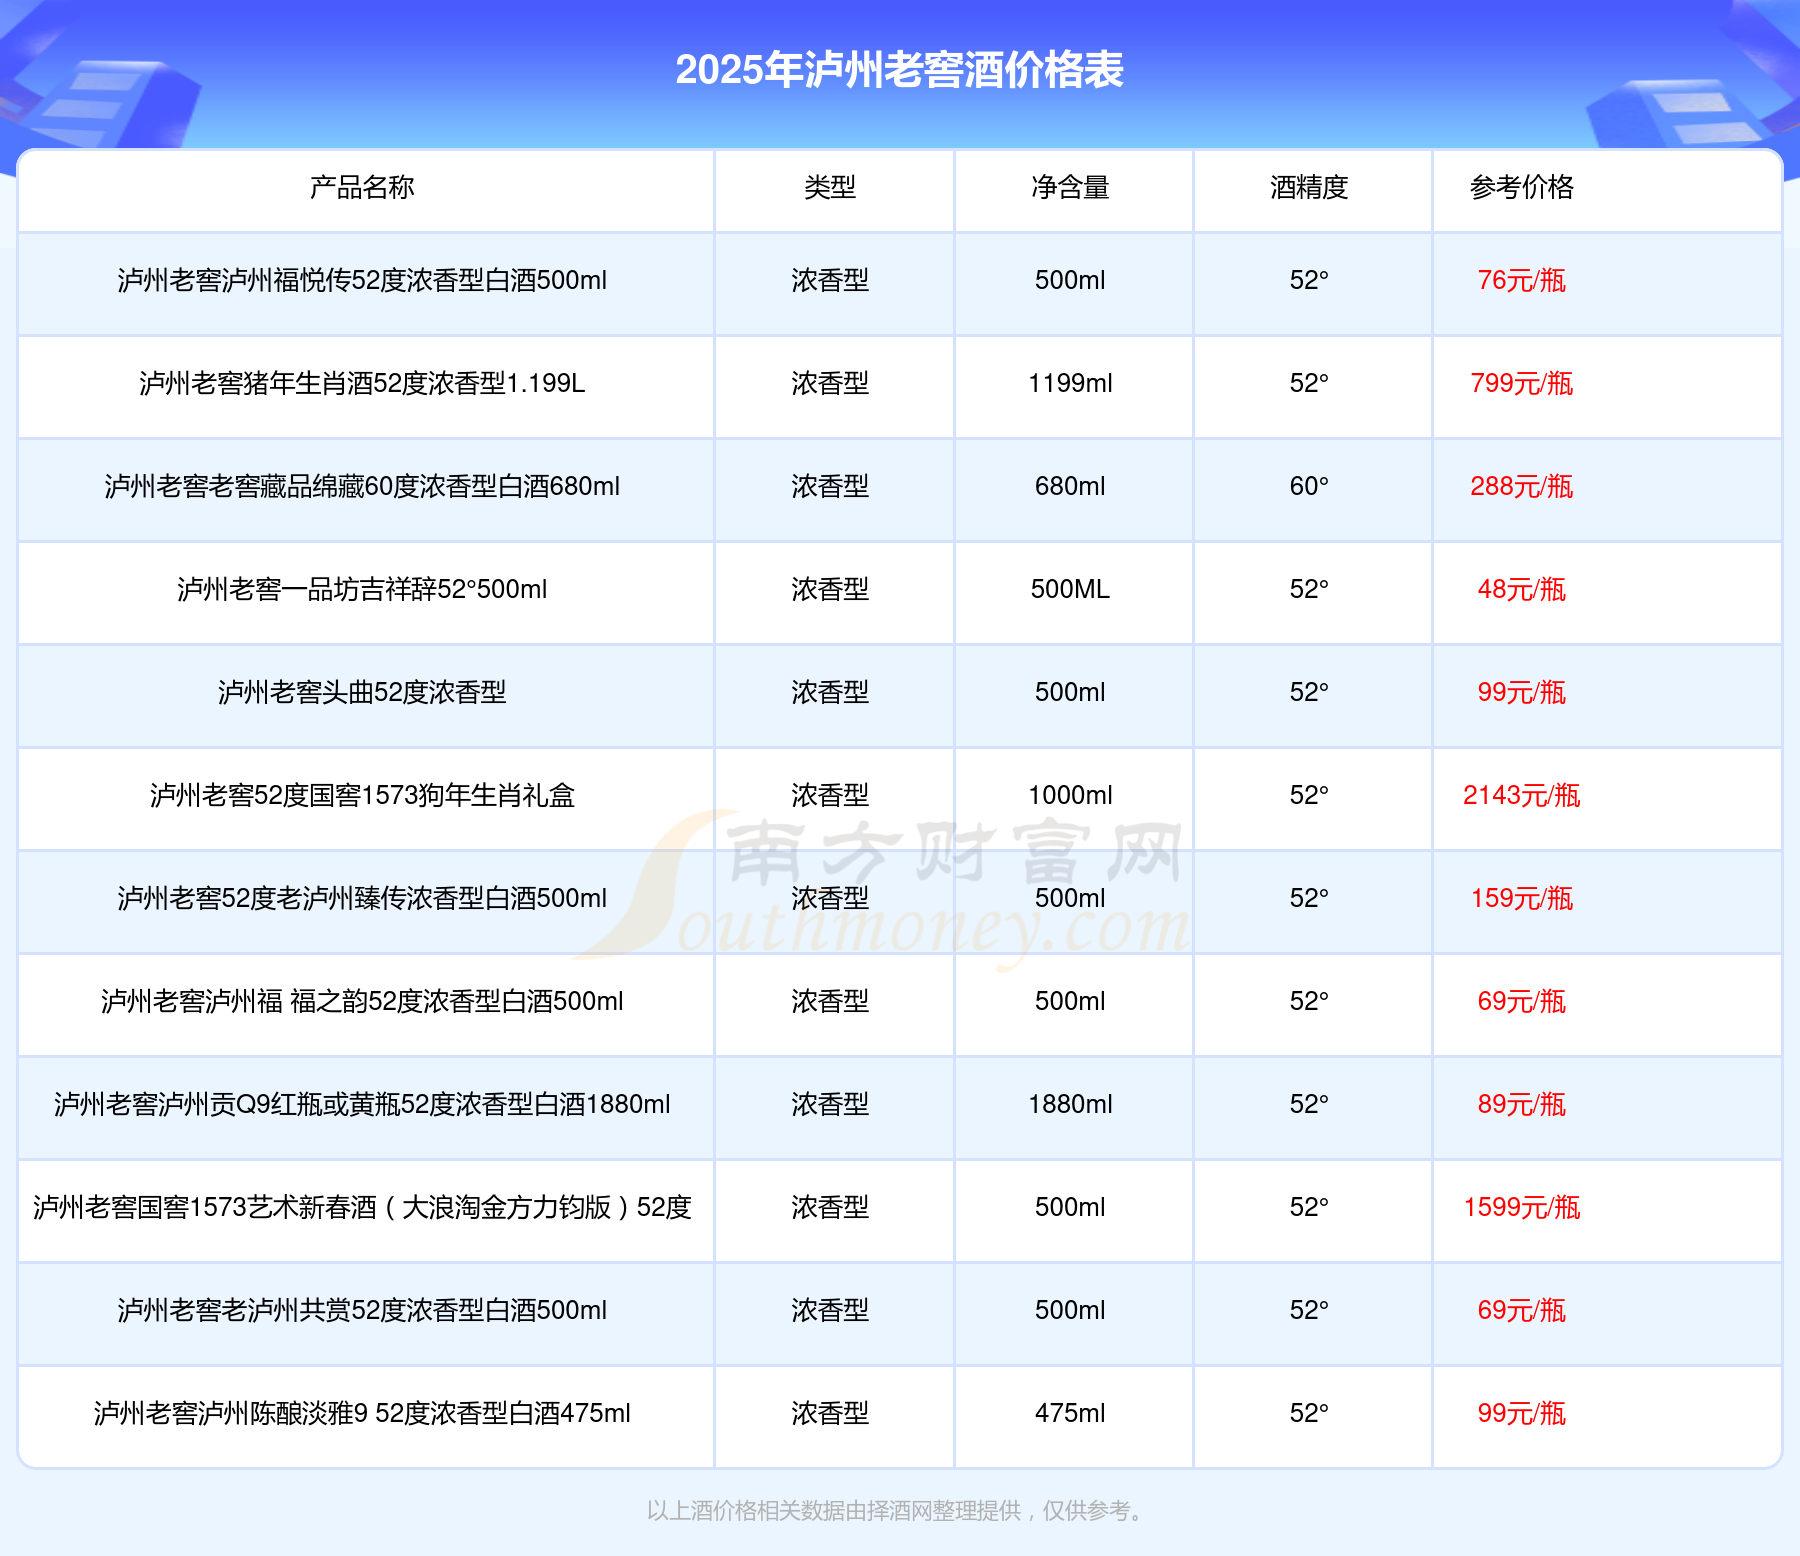Click the "酒精度" column header

(x=1309, y=187)
